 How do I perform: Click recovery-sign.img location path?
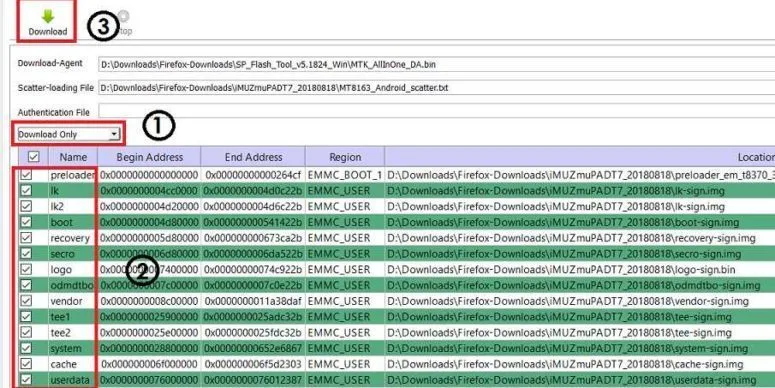(x=571, y=238)
